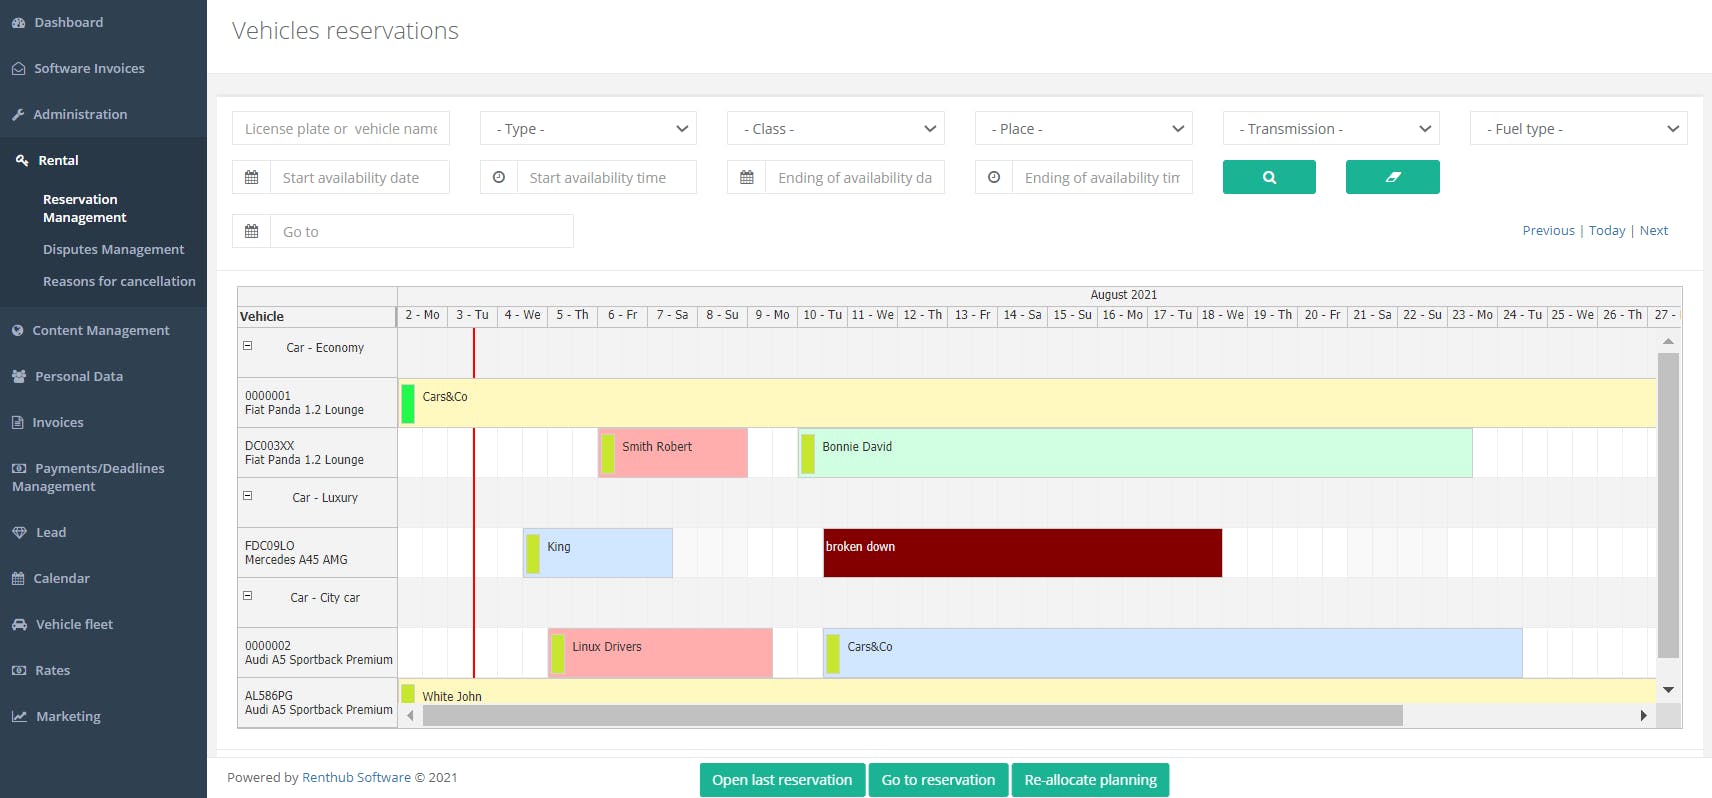Select the White John reservation bar
This screenshot has height=798, width=1712.
click(1027, 691)
